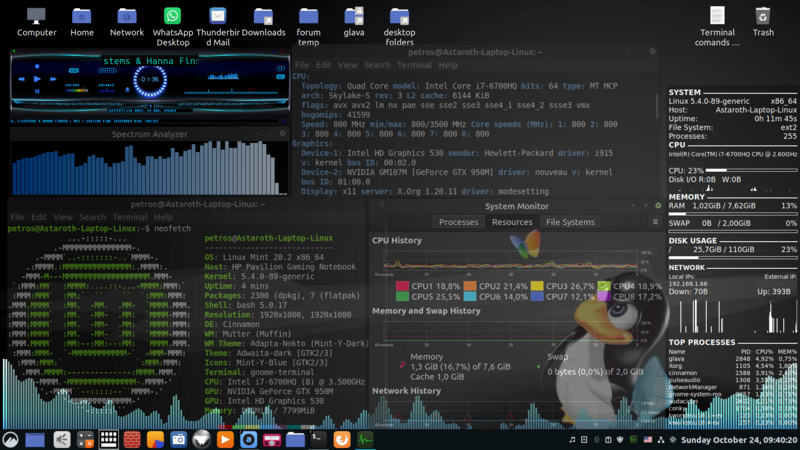Click the show desktop icon in the panel
The width and height of the screenshot is (800, 450).
pos(35,440)
